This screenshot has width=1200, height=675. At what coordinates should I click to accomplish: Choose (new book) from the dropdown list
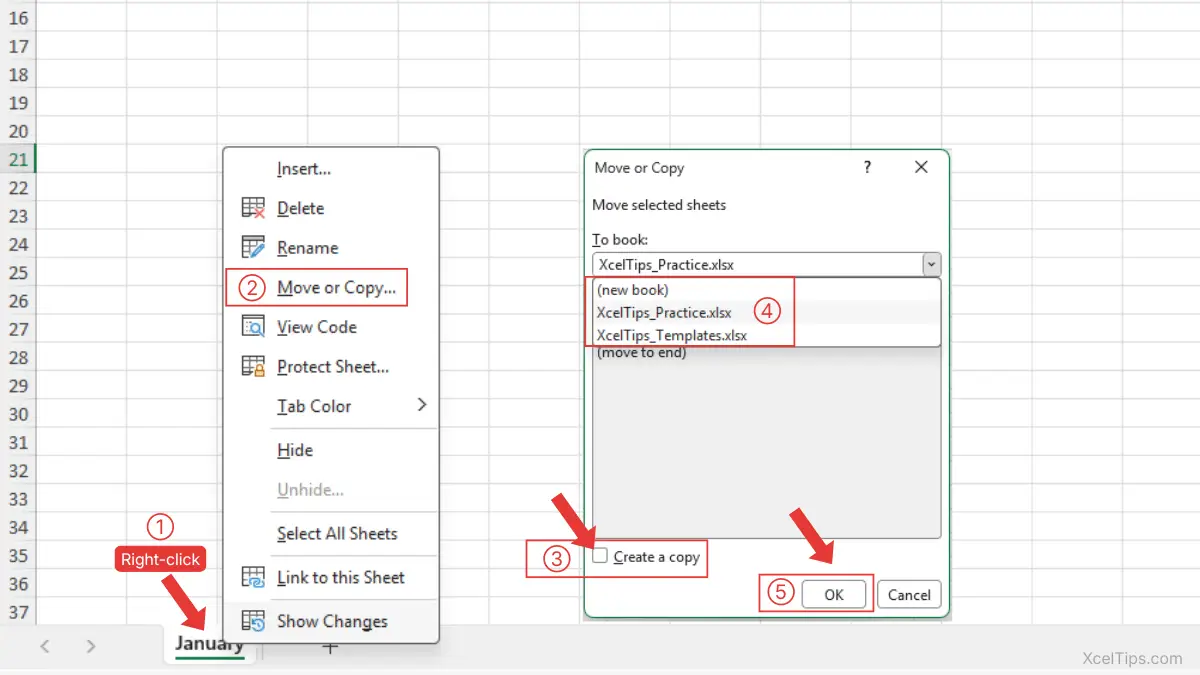point(633,290)
